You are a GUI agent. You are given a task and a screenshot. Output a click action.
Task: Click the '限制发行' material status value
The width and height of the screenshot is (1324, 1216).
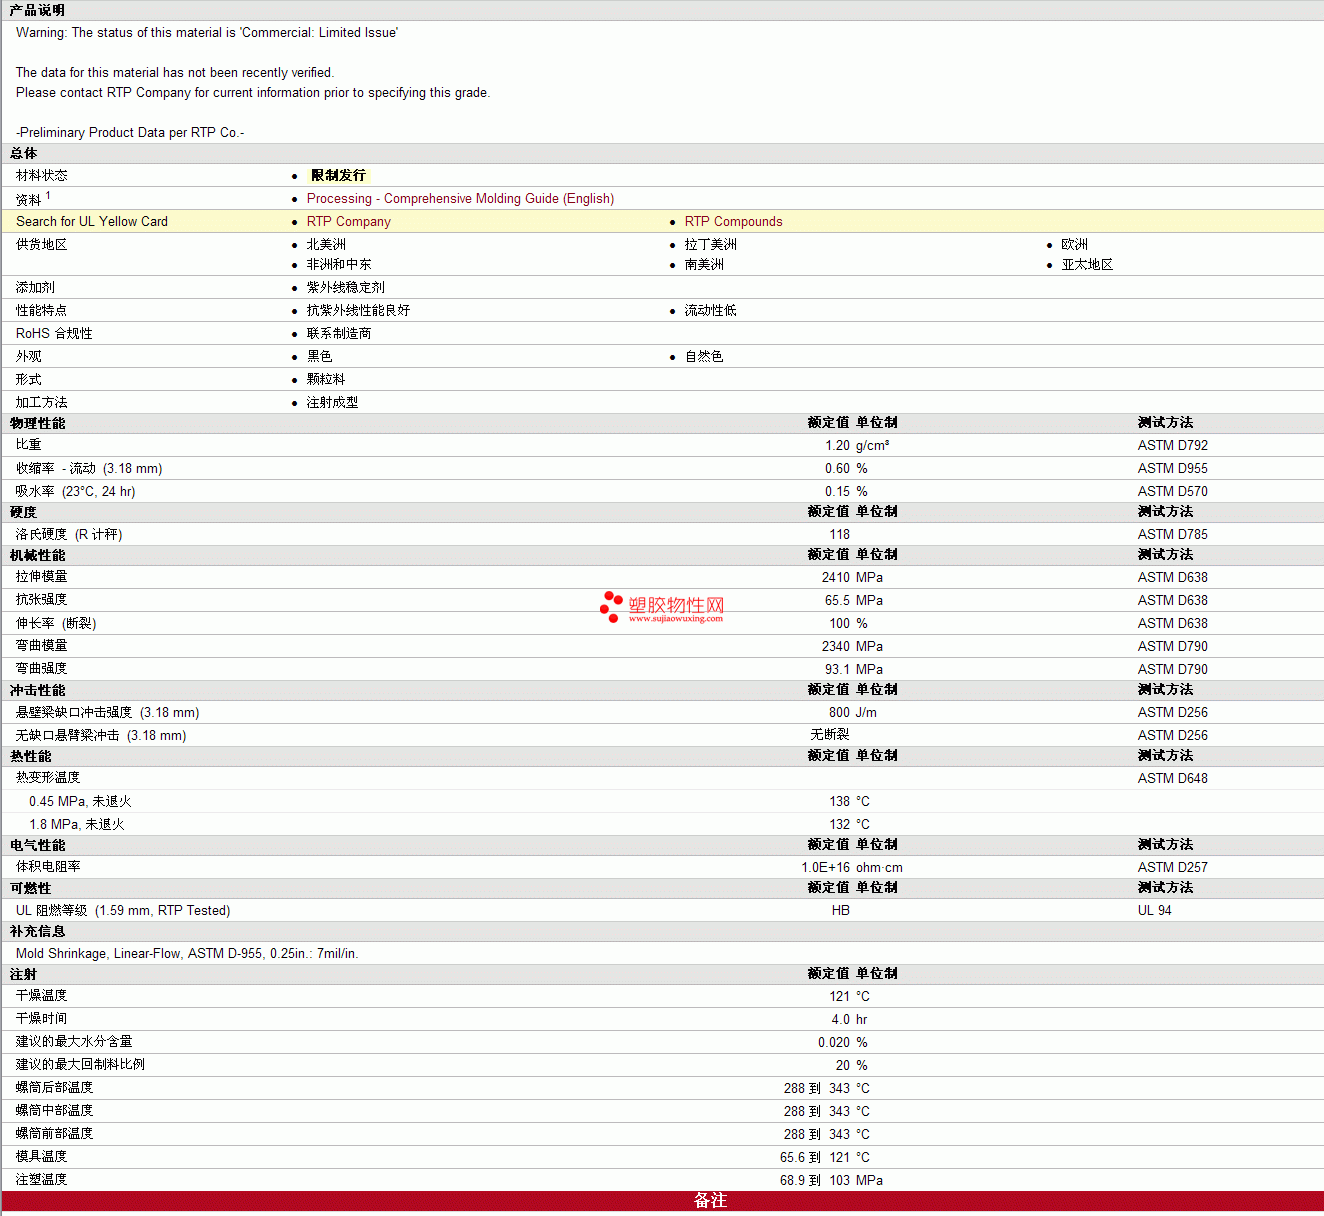(x=339, y=176)
